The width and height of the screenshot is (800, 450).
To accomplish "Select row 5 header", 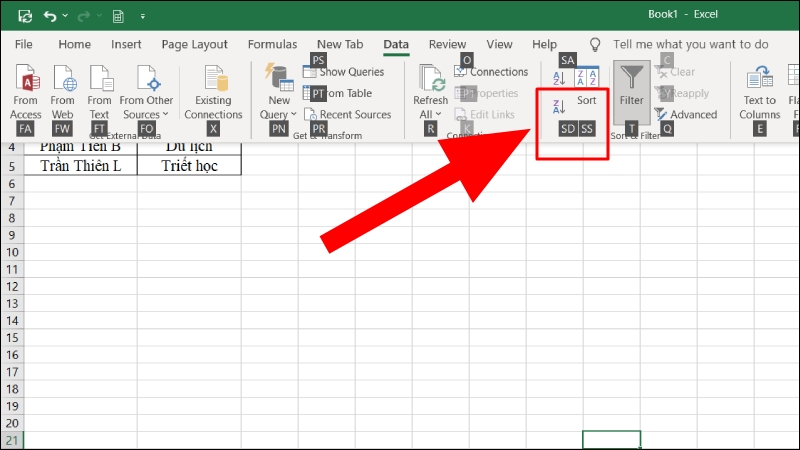I will point(12,166).
